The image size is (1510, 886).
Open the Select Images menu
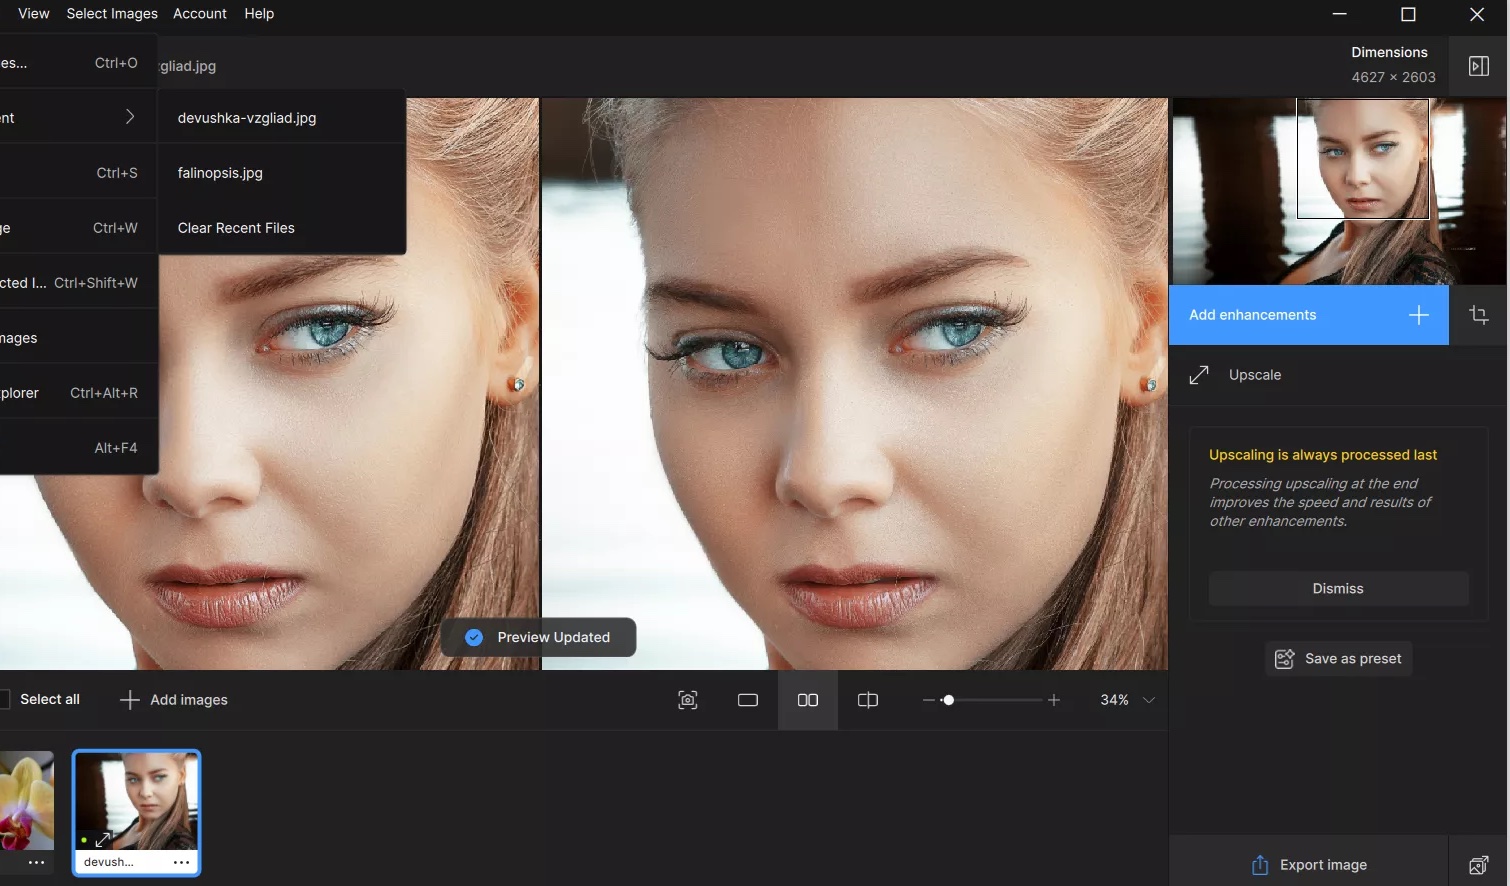pos(111,13)
